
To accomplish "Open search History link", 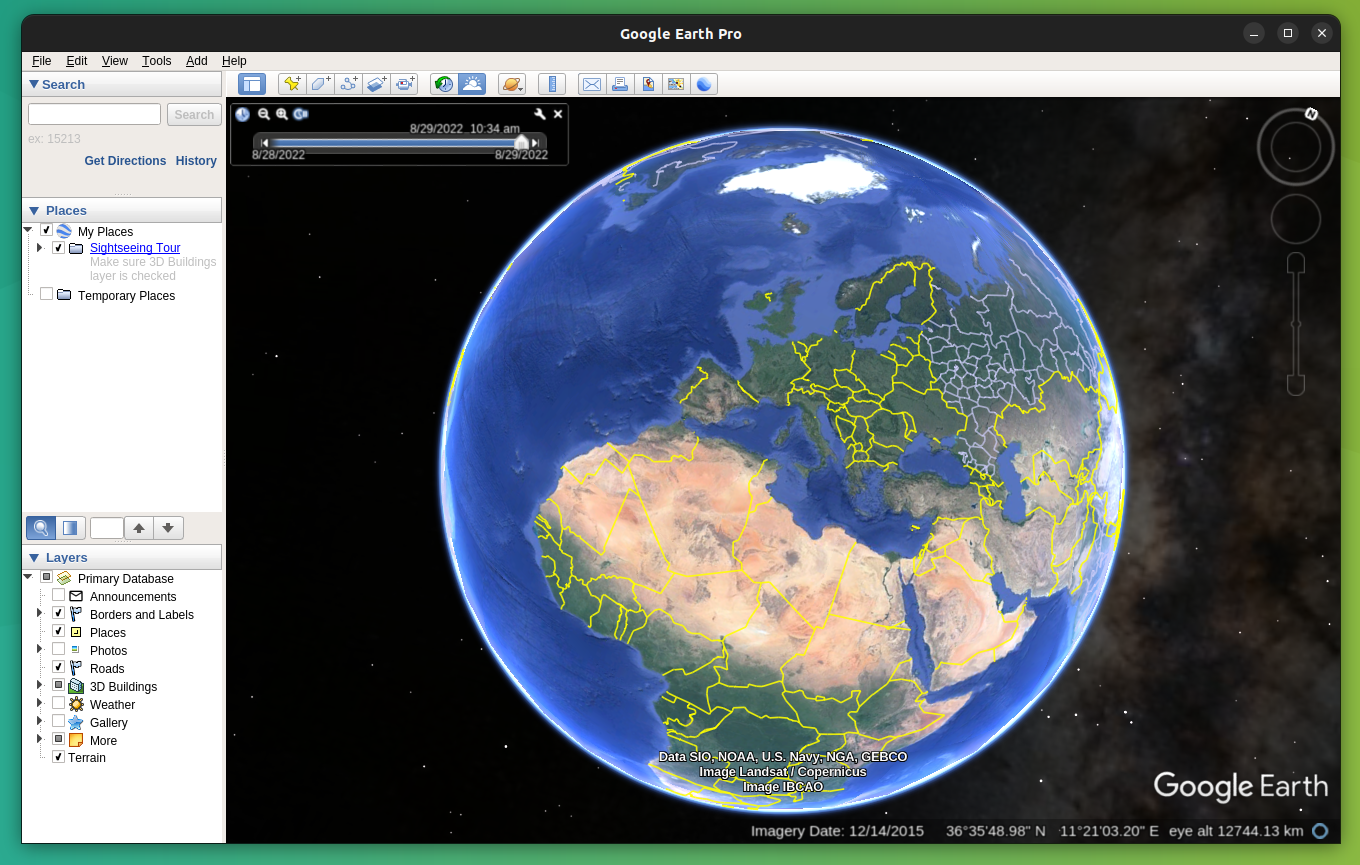I will (x=196, y=160).
